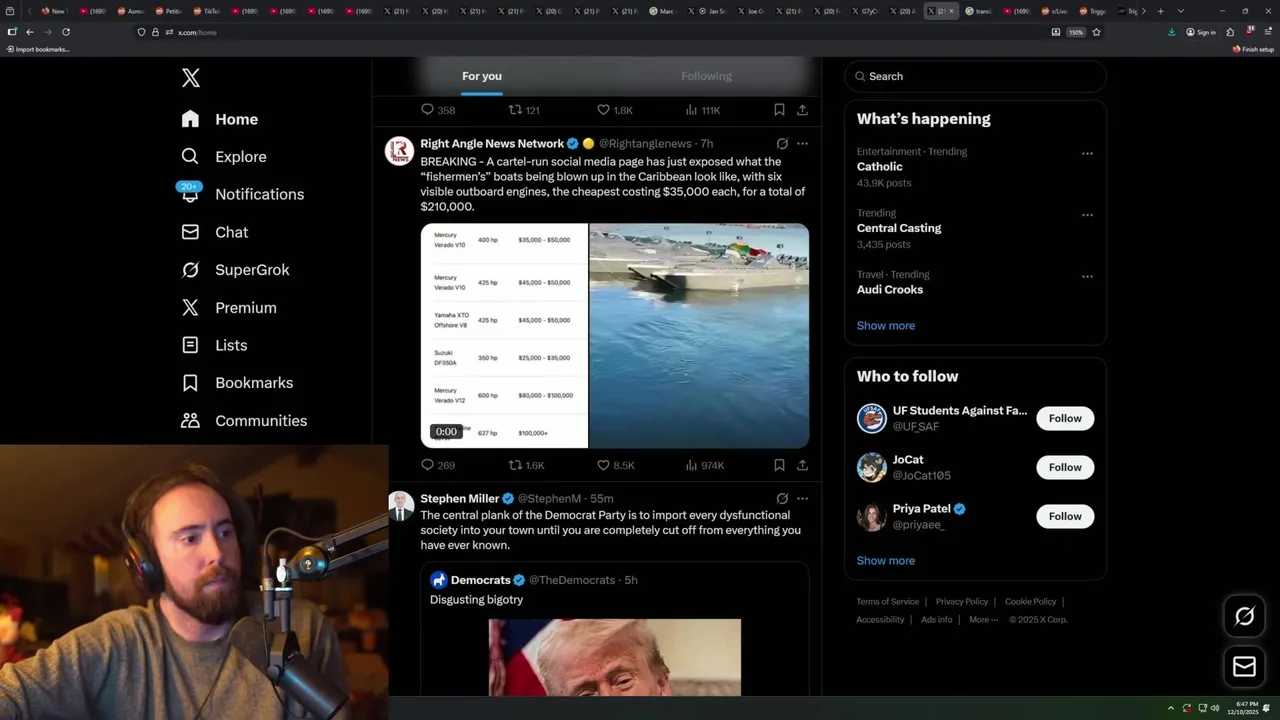
Task: Bookmark the Right Angle News post
Action: pos(779,465)
